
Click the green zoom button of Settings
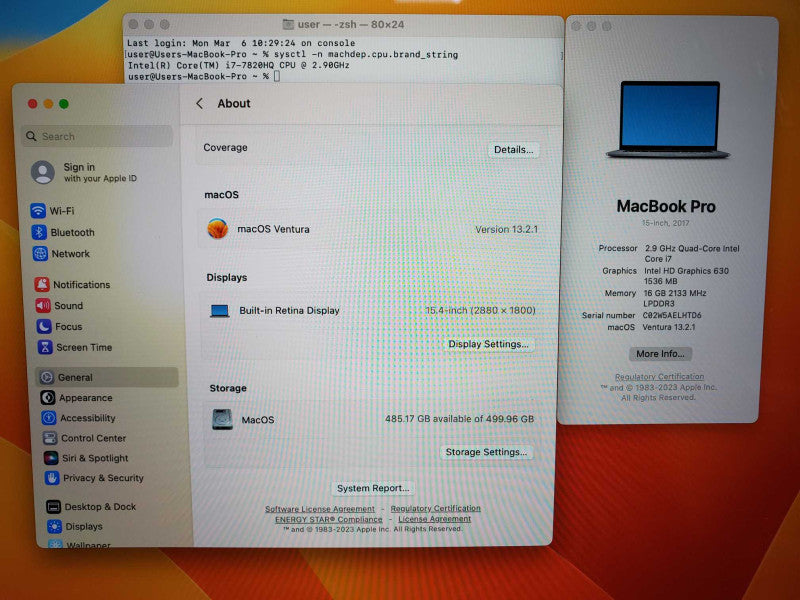click(64, 104)
